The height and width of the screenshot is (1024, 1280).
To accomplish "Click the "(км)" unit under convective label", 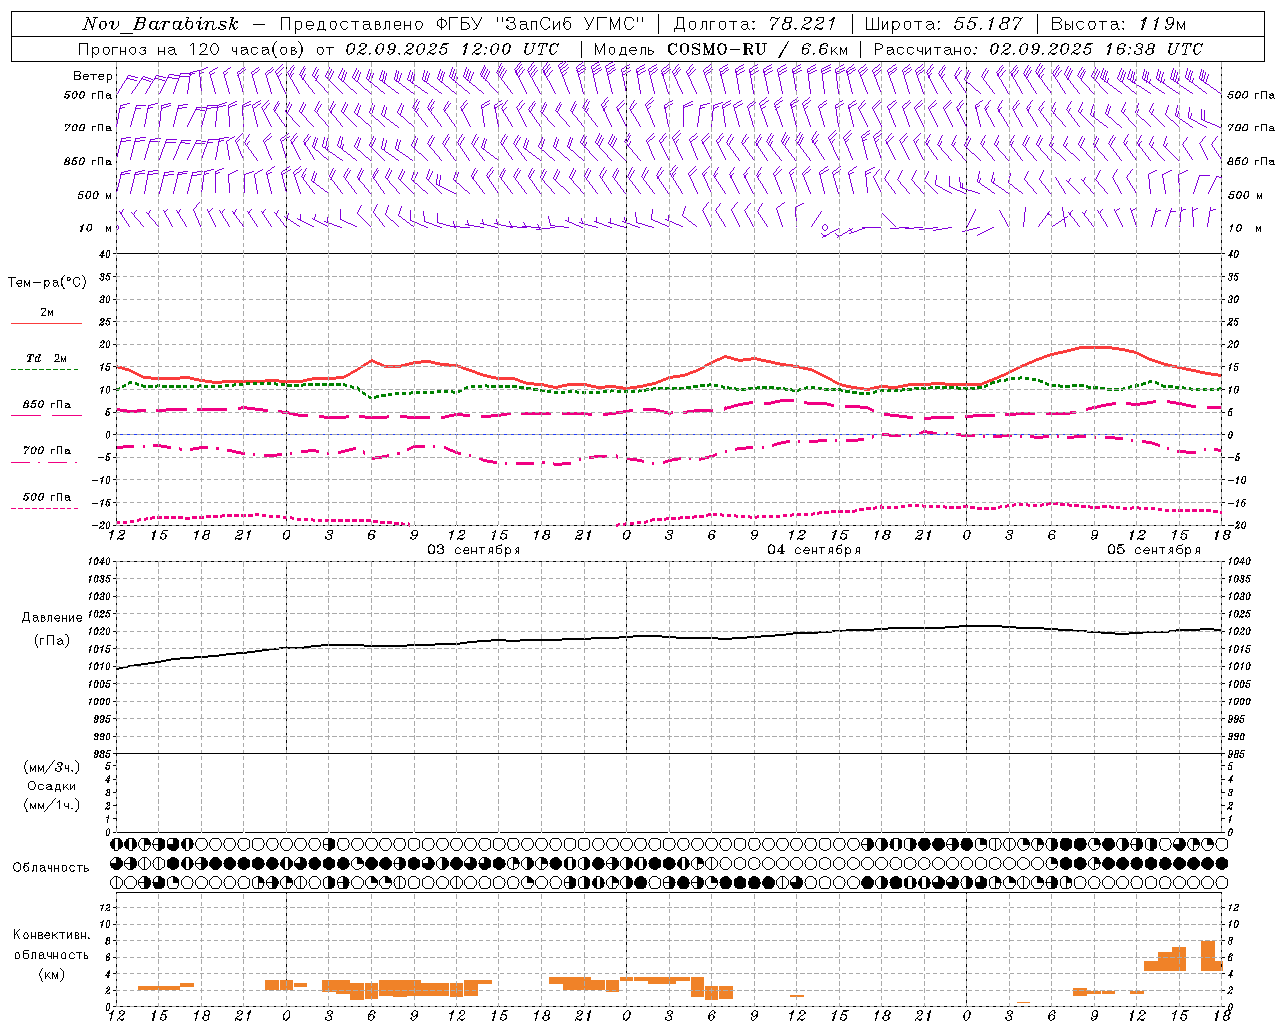I will [x=51, y=973].
